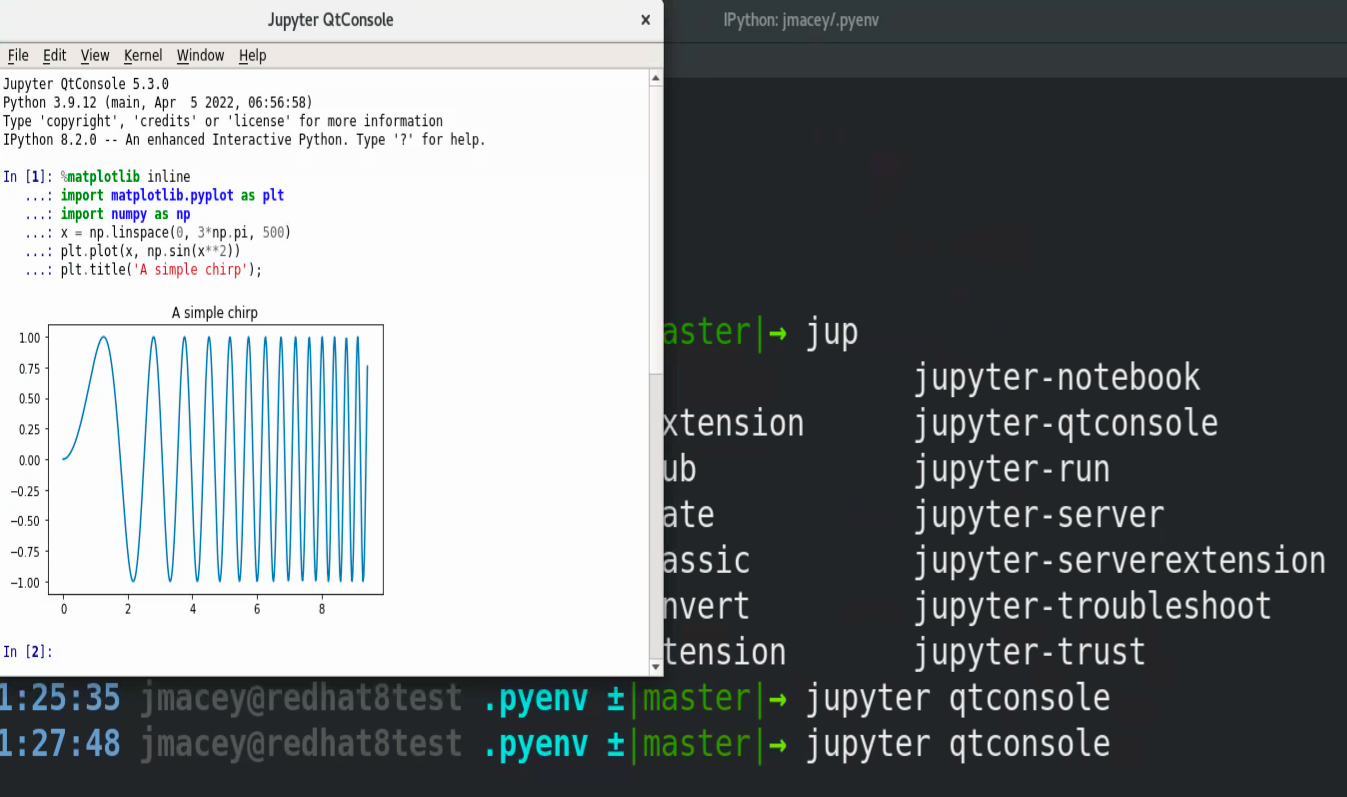
Task: Click the 'plt.plot(x, np.sin(x**2))' line
Action: pos(150,251)
